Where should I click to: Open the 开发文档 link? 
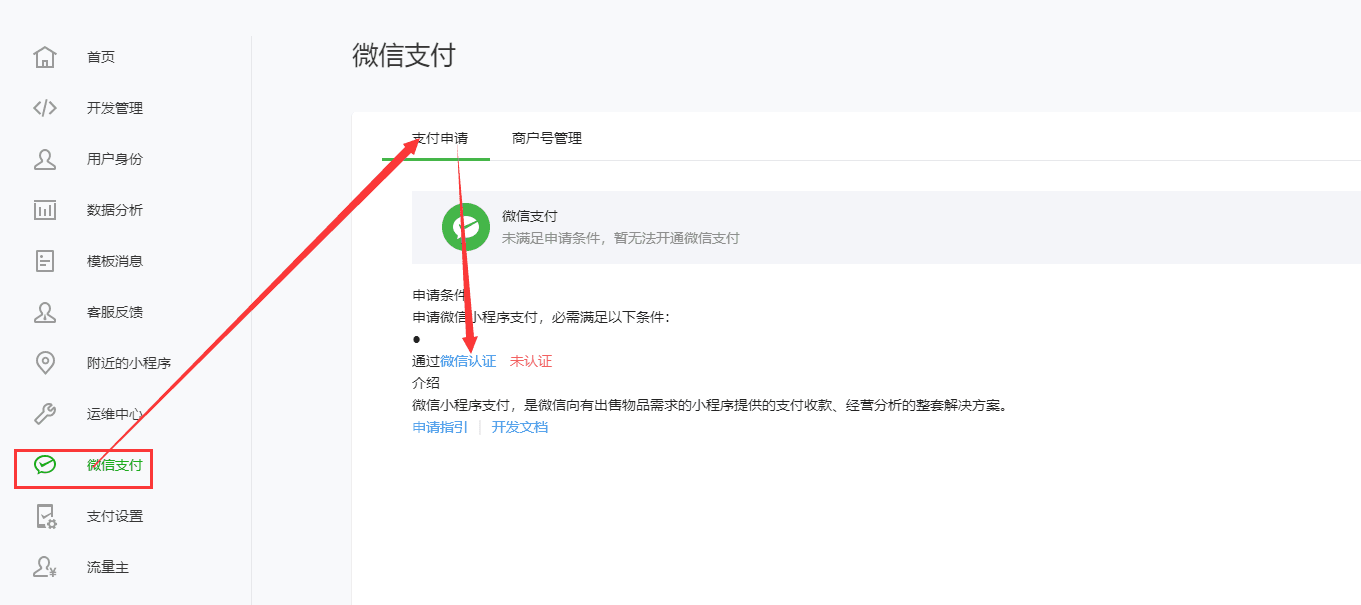pyautogui.click(x=520, y=427)
